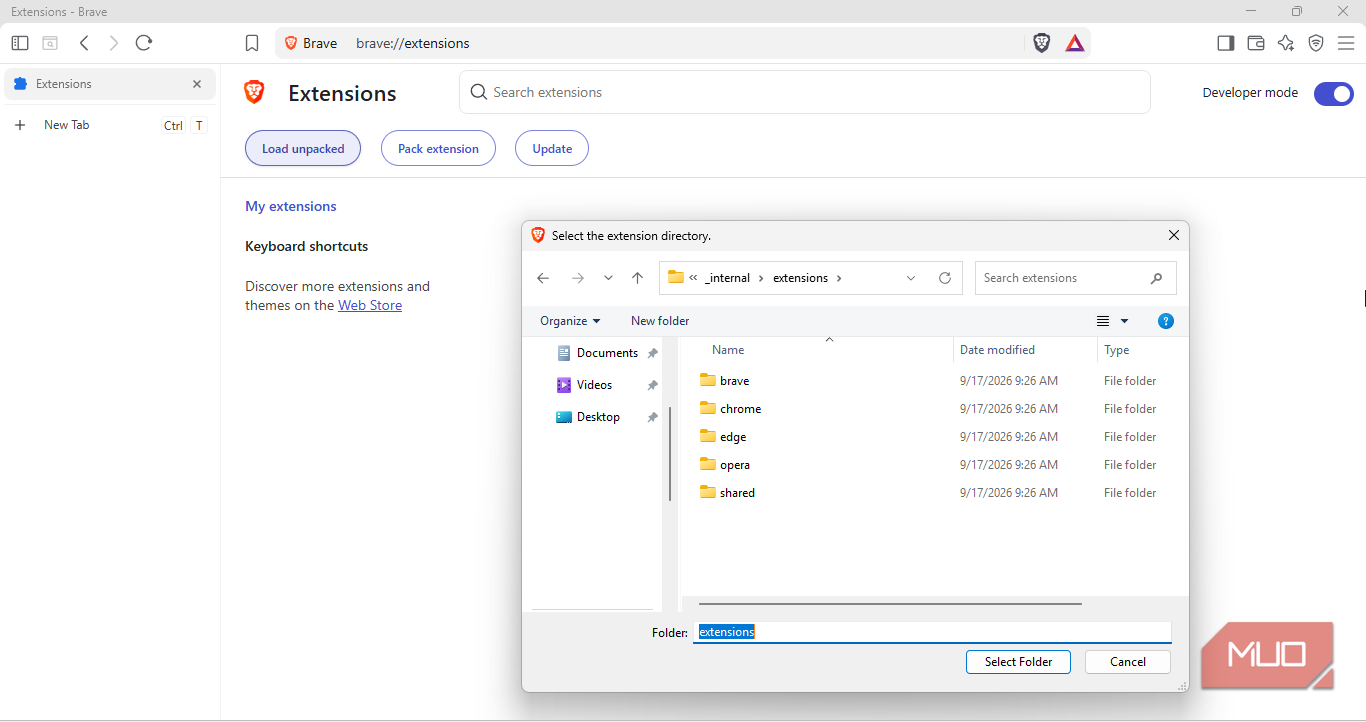The height and width of the screenshot is (722, 1366).
Task: Click the Pack extension button
Action: 438,149
